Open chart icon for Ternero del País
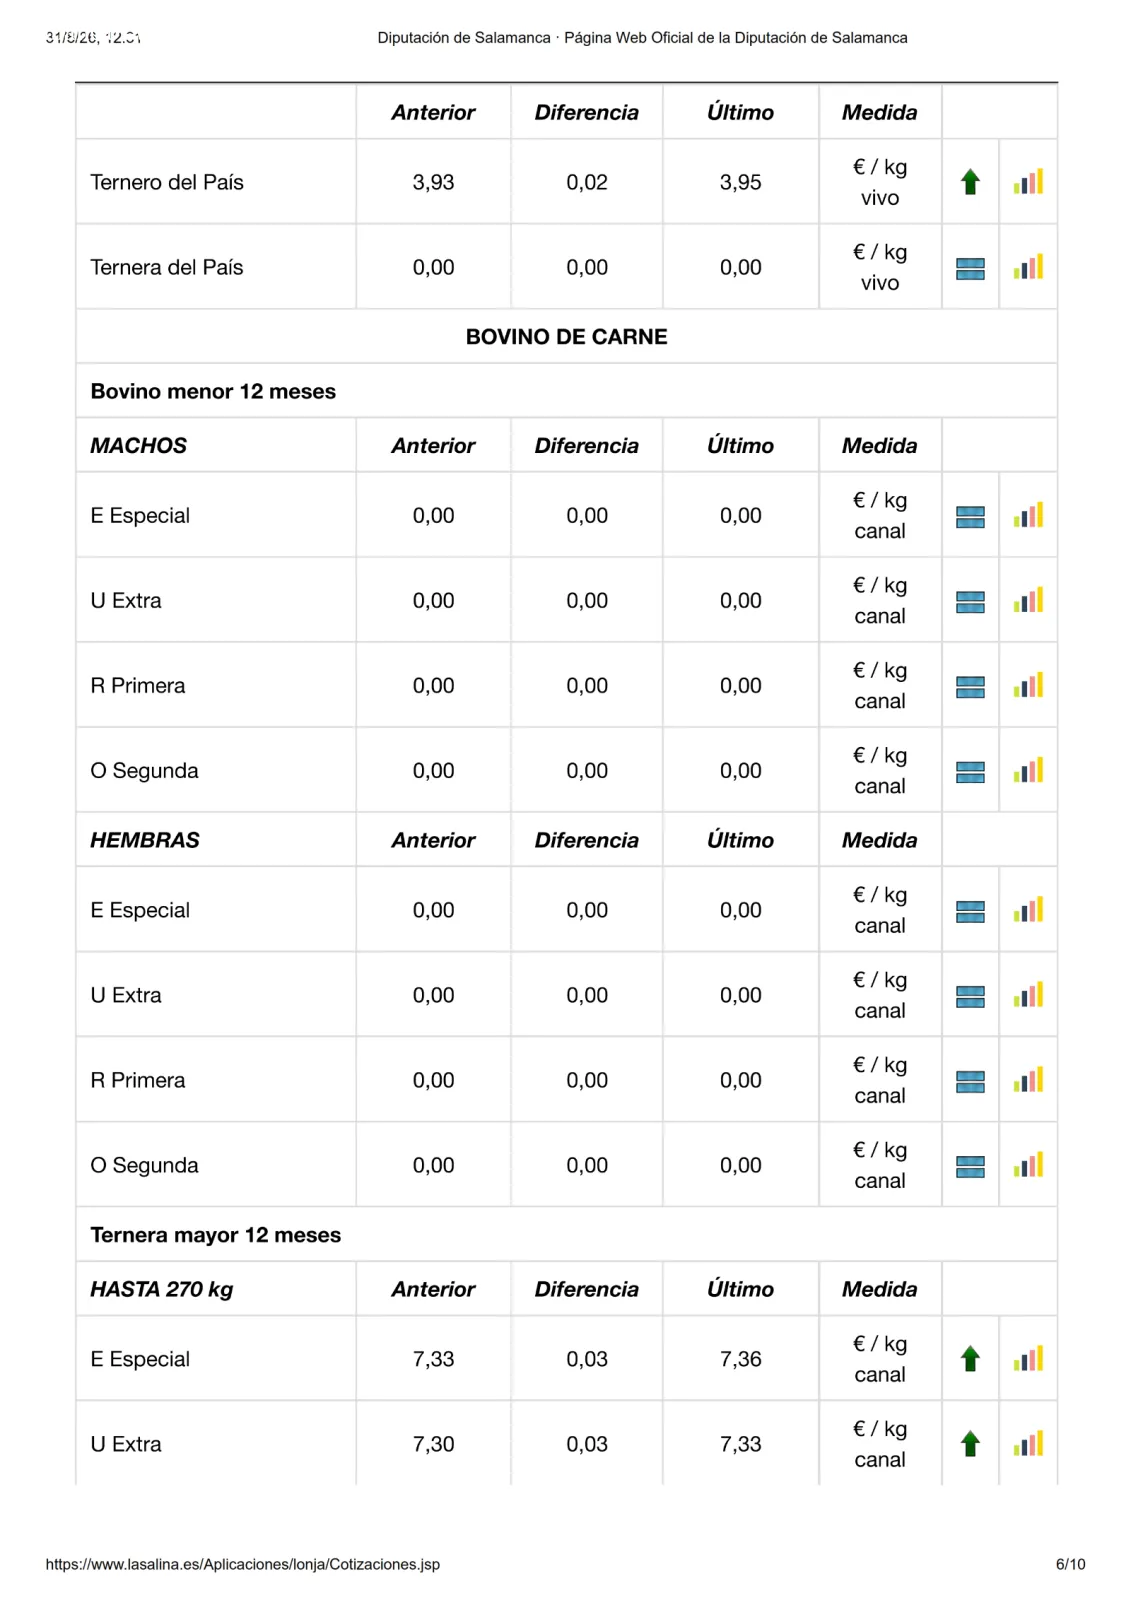 click(1028, 181)
